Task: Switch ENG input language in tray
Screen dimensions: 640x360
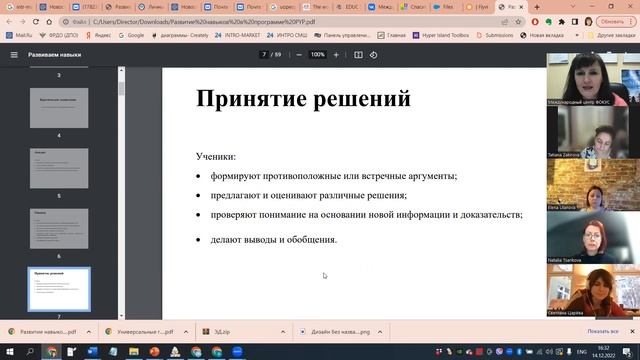Action: 582,352
